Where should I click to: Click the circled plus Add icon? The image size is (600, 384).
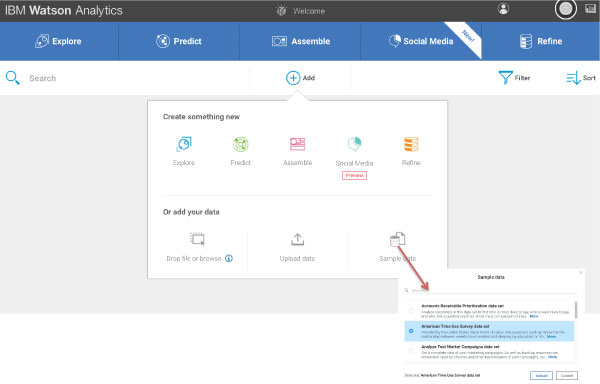293,78
